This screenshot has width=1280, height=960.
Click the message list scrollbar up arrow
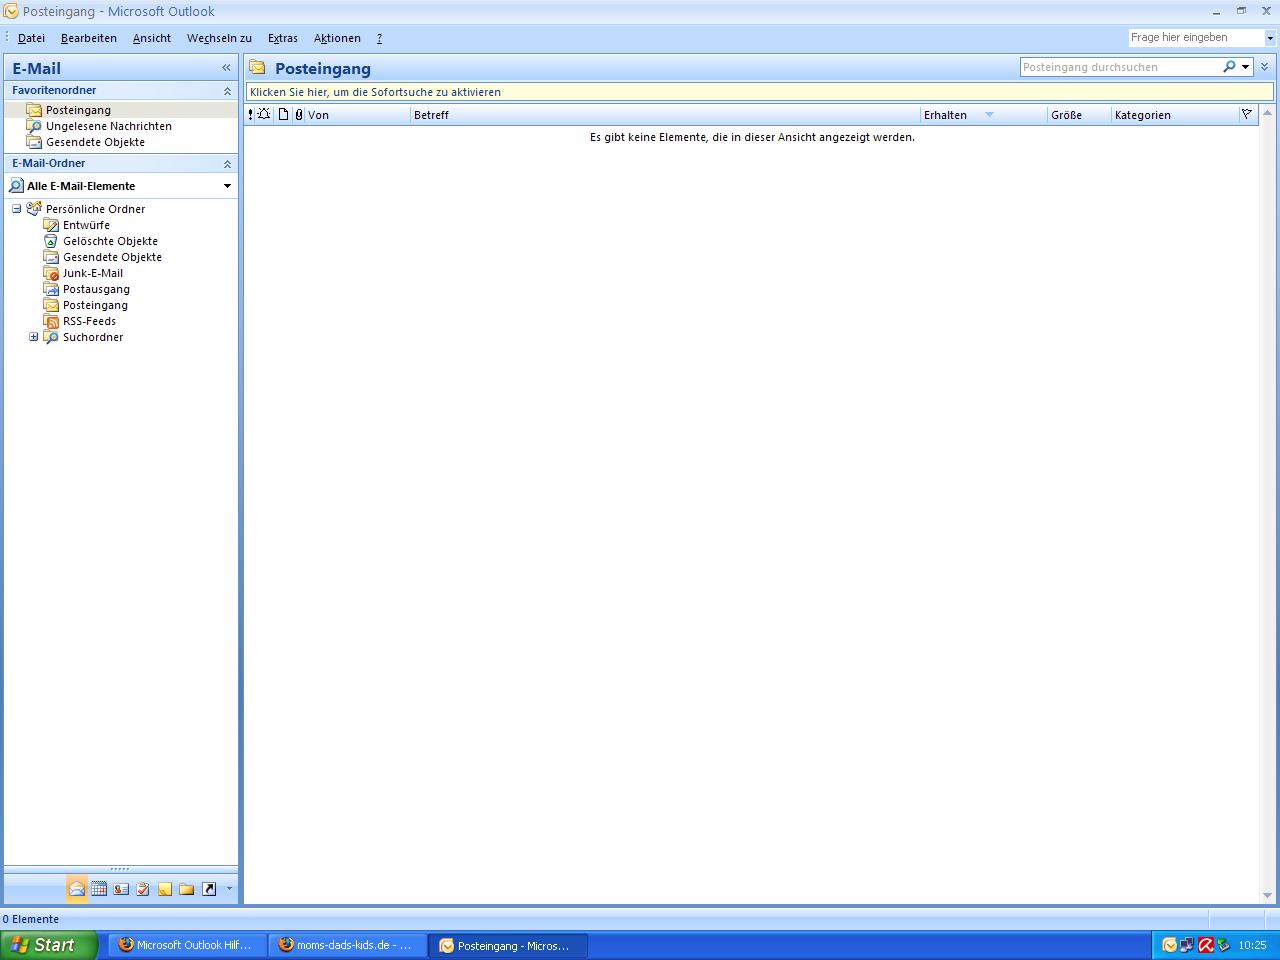(1267, 112)
